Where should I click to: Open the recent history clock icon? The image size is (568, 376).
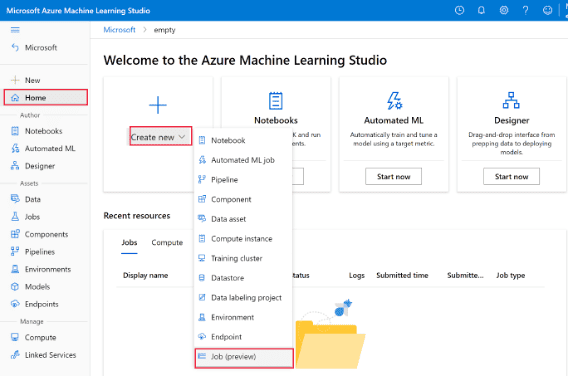(459, 11)
